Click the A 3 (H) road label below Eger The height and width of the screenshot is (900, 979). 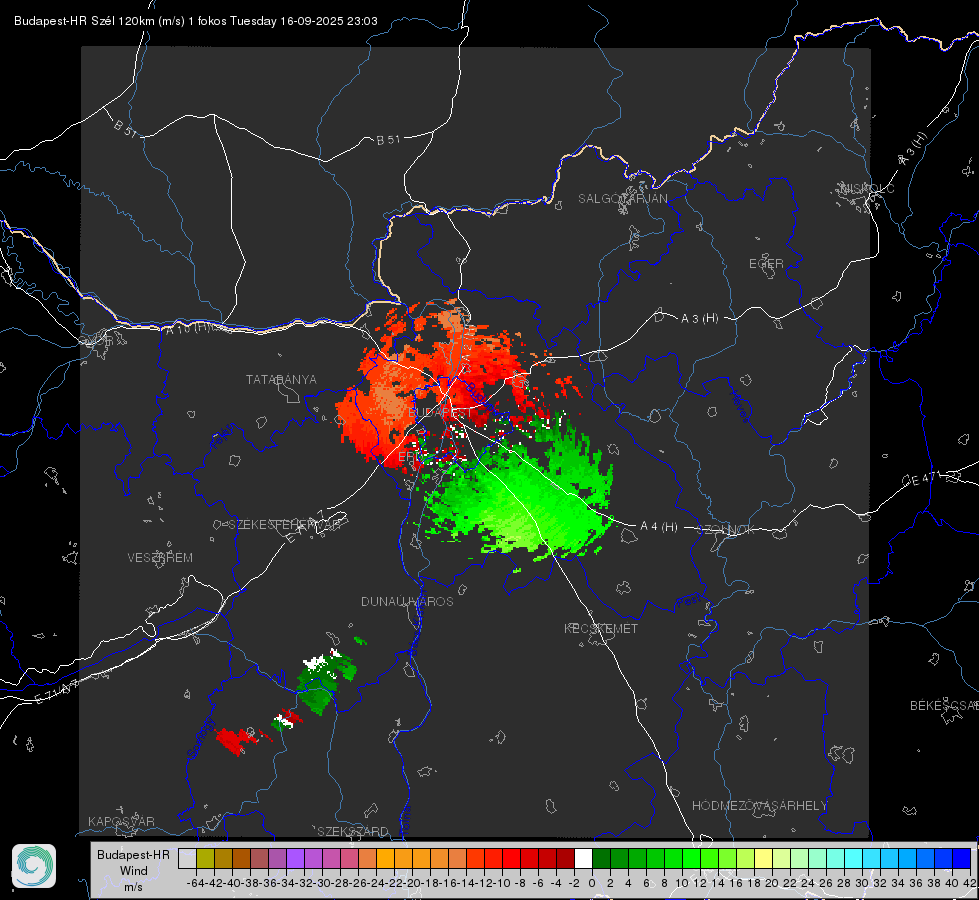tap(699, 319)
